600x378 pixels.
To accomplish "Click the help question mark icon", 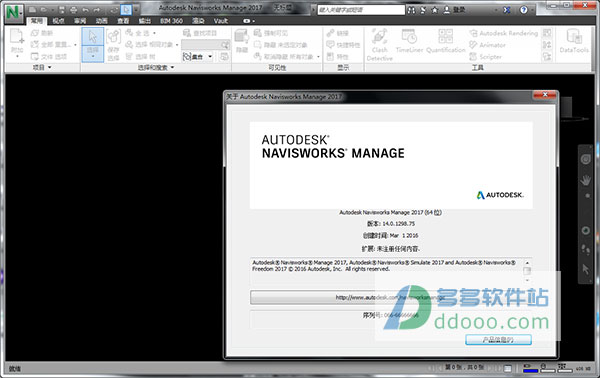I will point(524,10).
